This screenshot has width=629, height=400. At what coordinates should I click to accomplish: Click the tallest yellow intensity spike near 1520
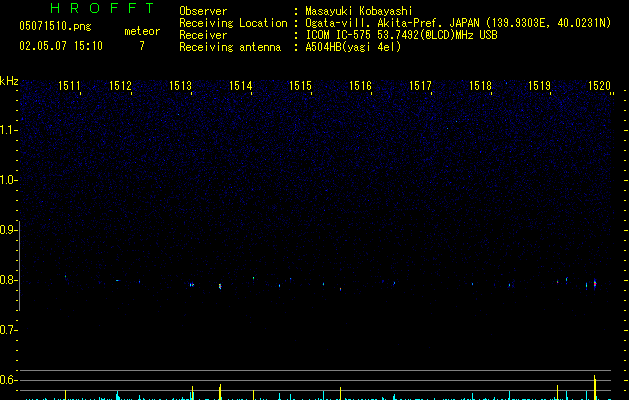click(x=595, y=387)
